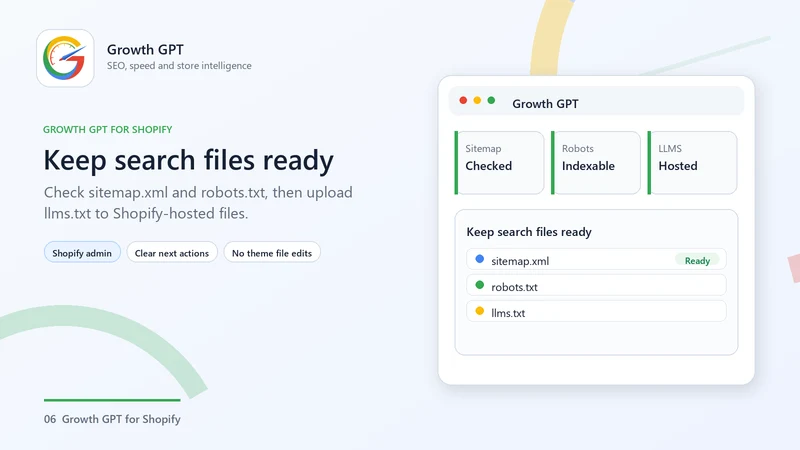This screenshot has width=800, height=450.
Task: Click the panel heading Keep search files ready
Action: coord(529,232)
